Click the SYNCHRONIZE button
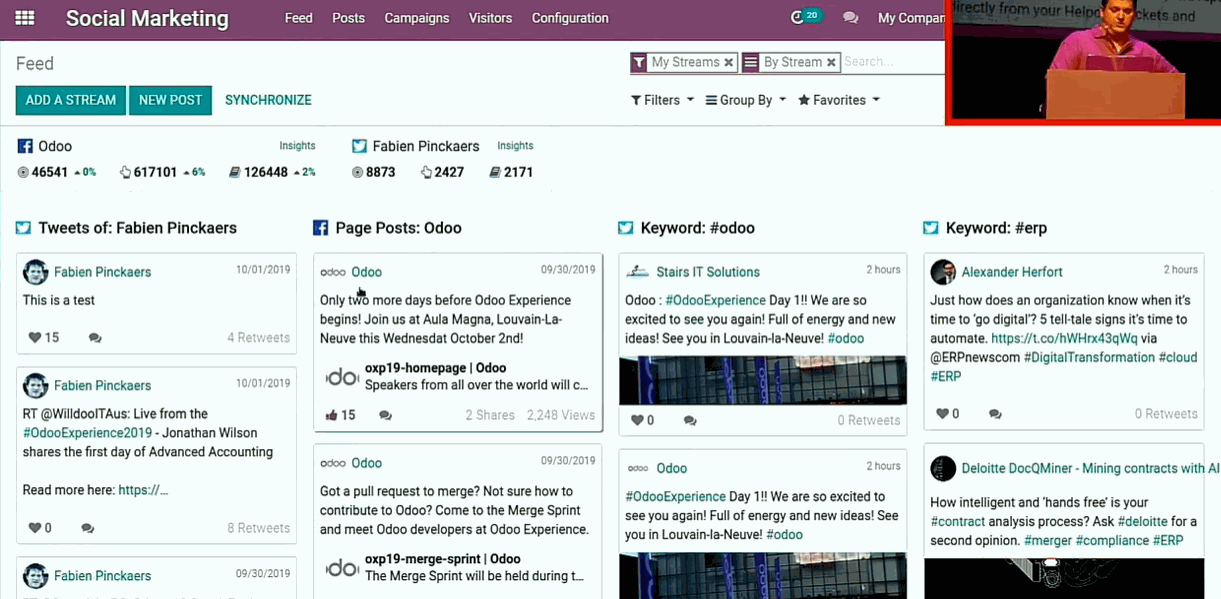This screenshot has height=599, width=1221. pyautogui.click(x=268, y=100)
